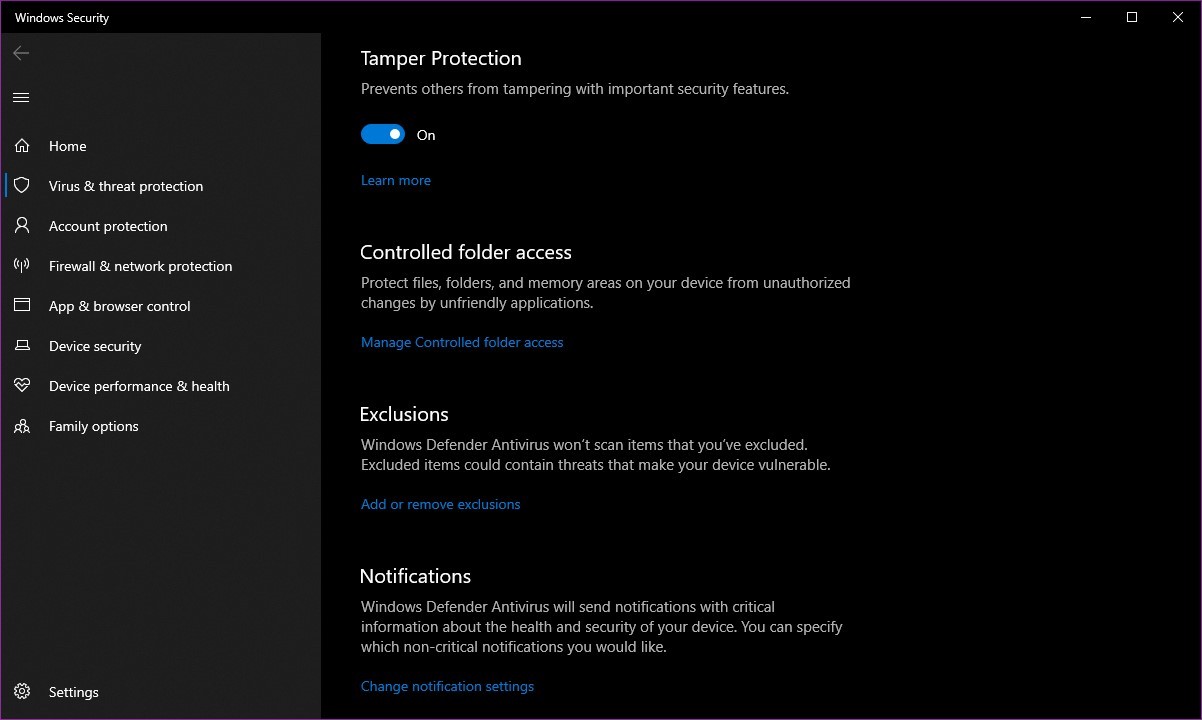1202x720 pixels.
Task: Maximize the Windows Security window
Action: [x=1131, y=17]
